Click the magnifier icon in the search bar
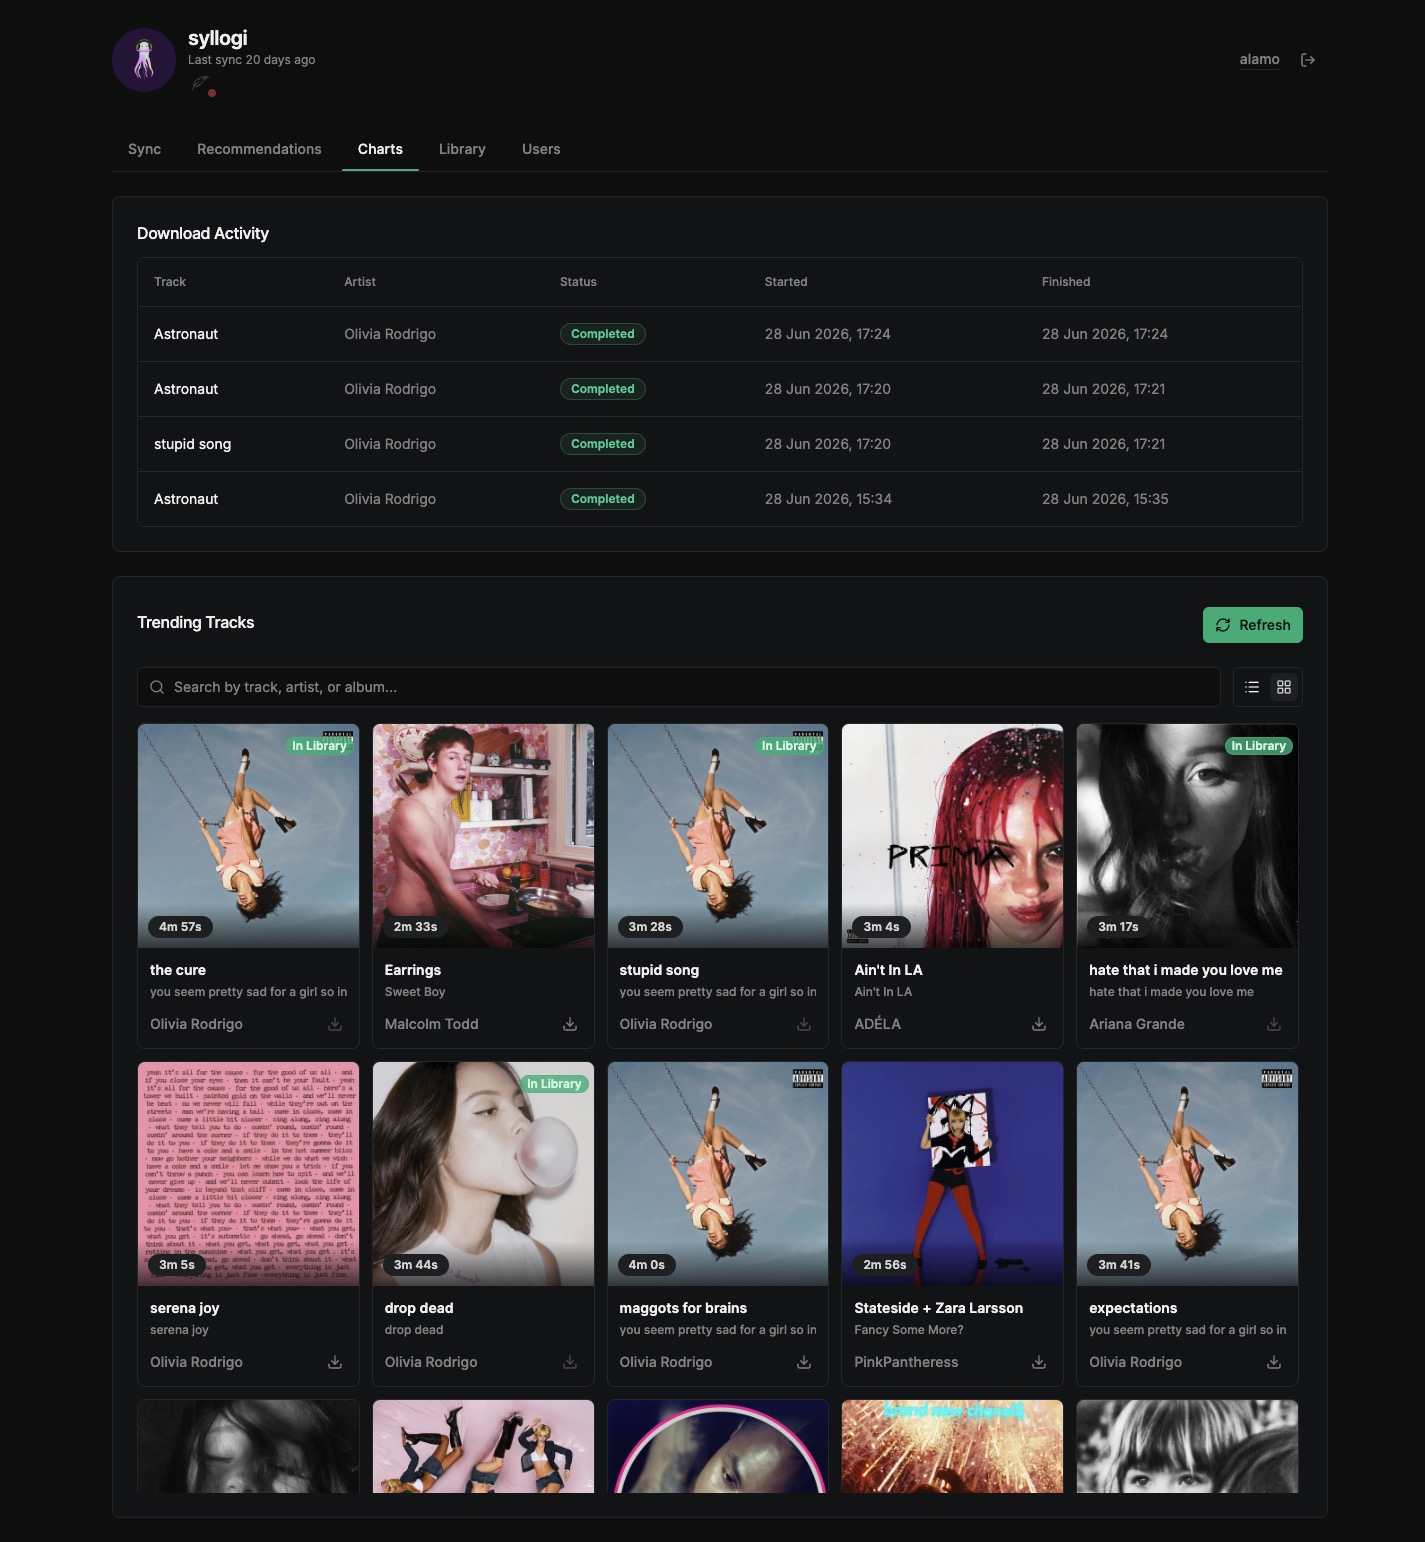Image resolution: width=1425 pixels, height=1542 pixels. click(157, 687)
